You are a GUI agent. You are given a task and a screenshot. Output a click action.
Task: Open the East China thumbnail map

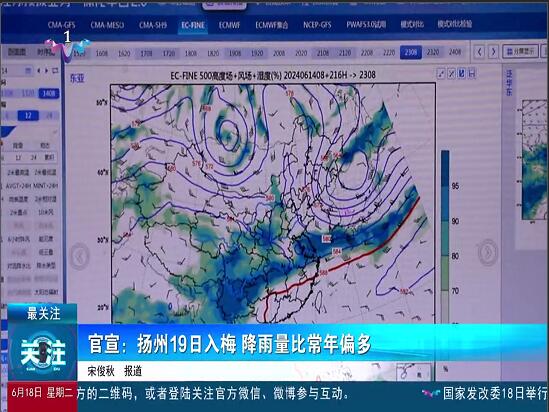tap(535, 159)
